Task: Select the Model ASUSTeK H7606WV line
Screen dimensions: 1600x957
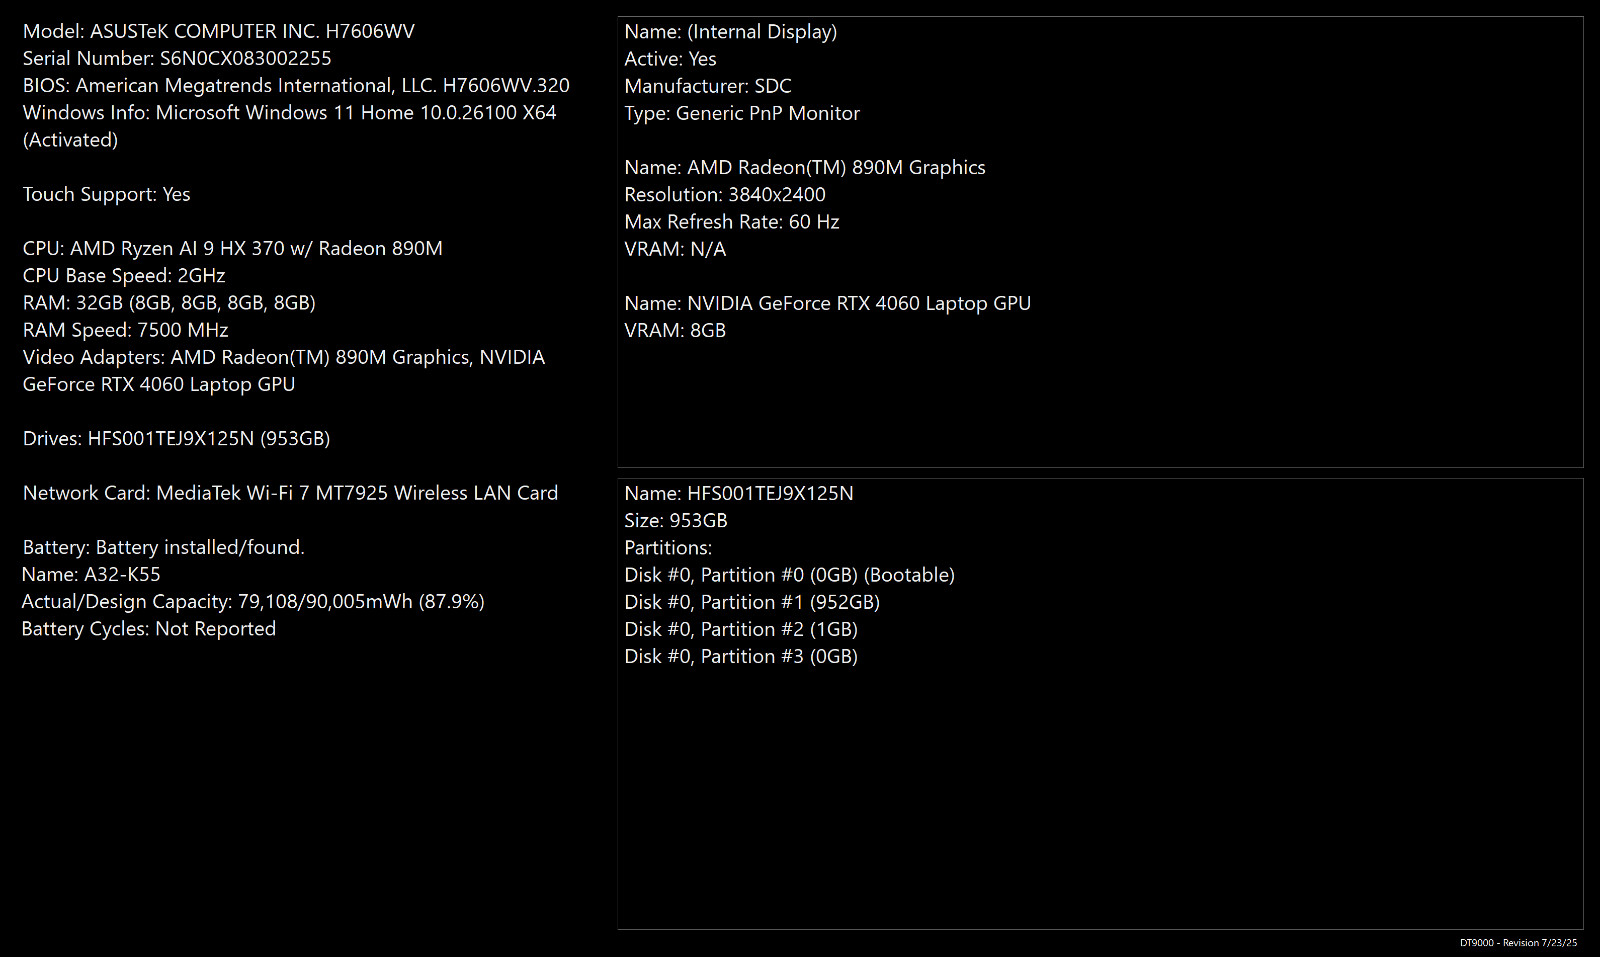Action: (x=218, y=31)
